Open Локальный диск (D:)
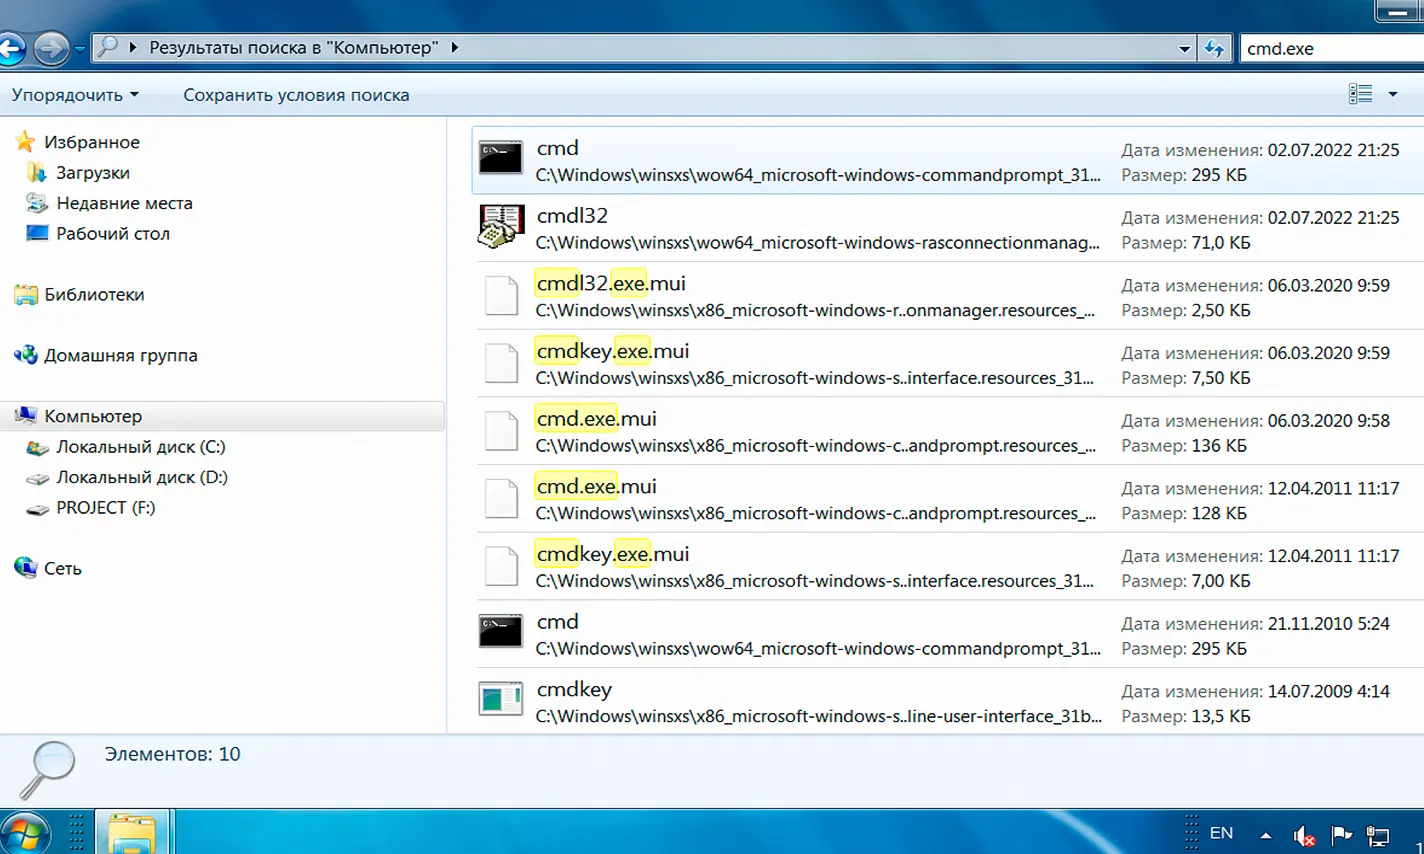The width and height of the screenshot is (1424, 854). (x=142, y=477)
